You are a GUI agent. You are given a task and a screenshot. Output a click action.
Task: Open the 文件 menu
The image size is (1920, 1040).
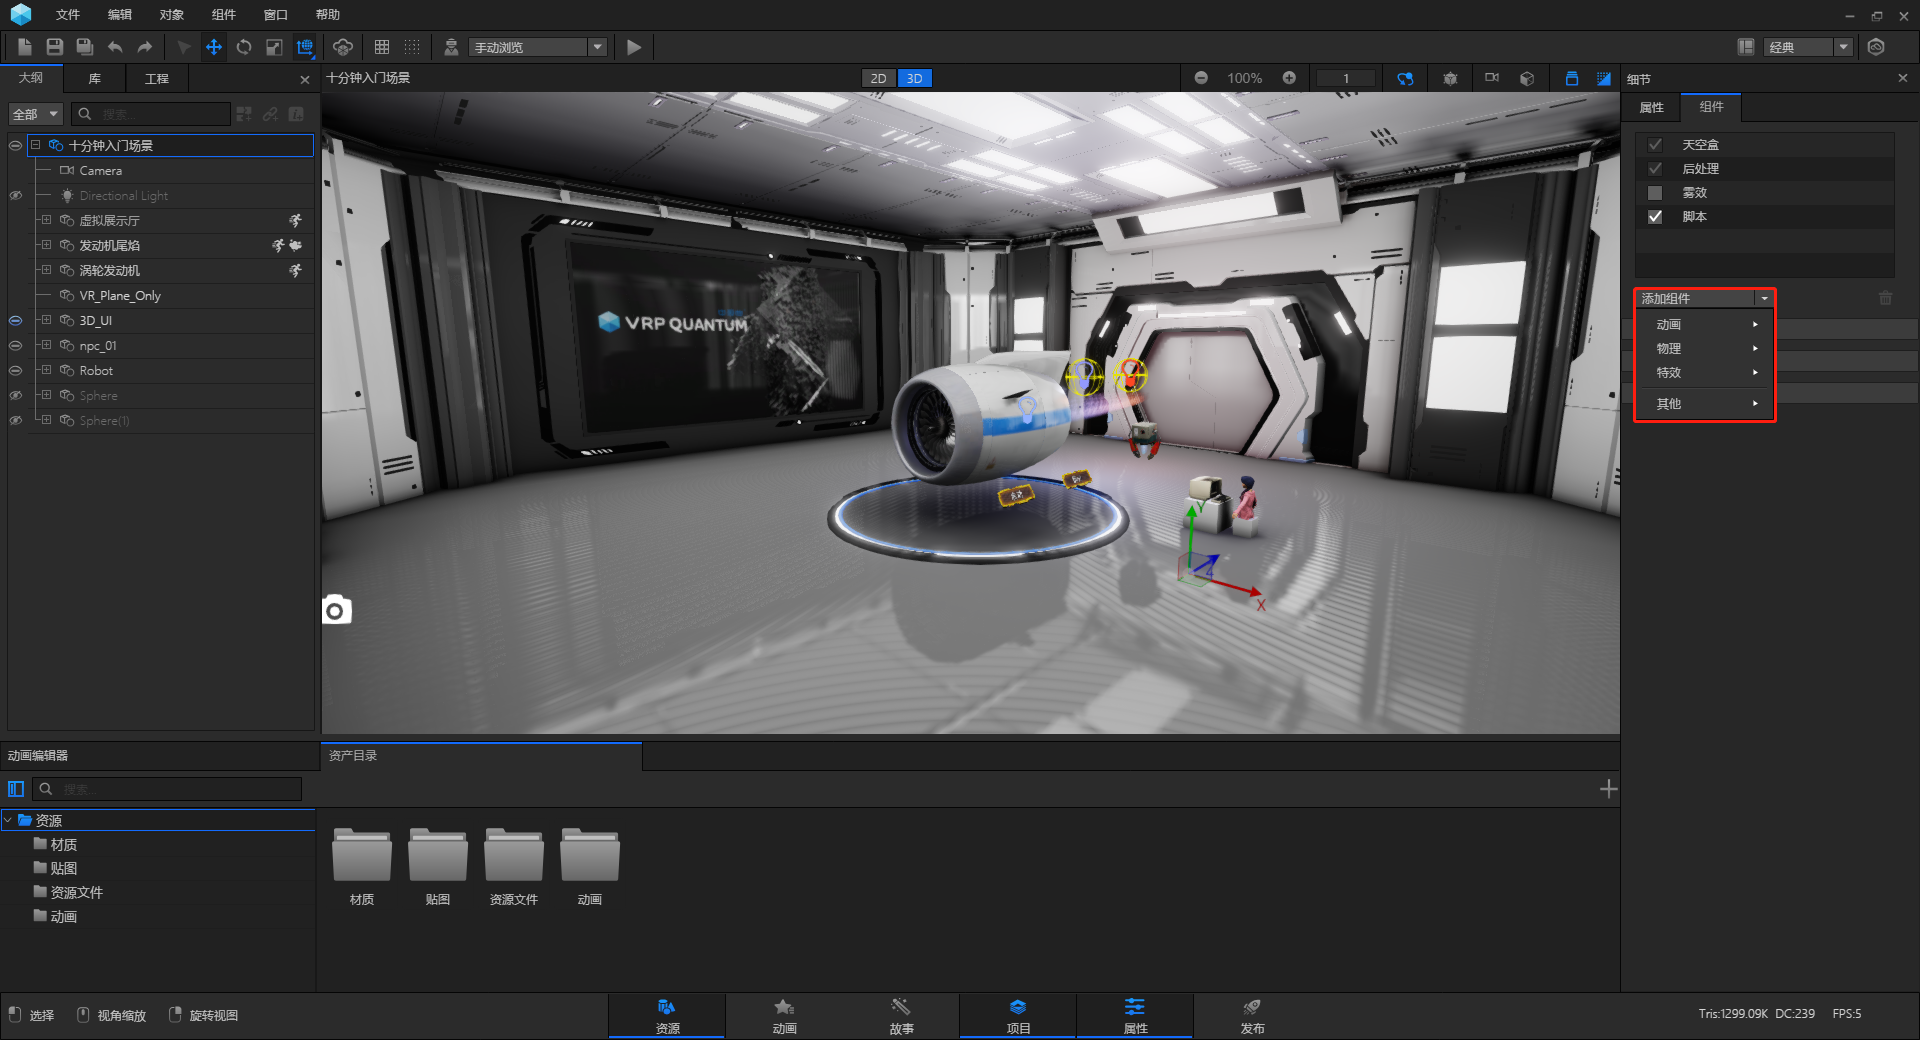68,15
